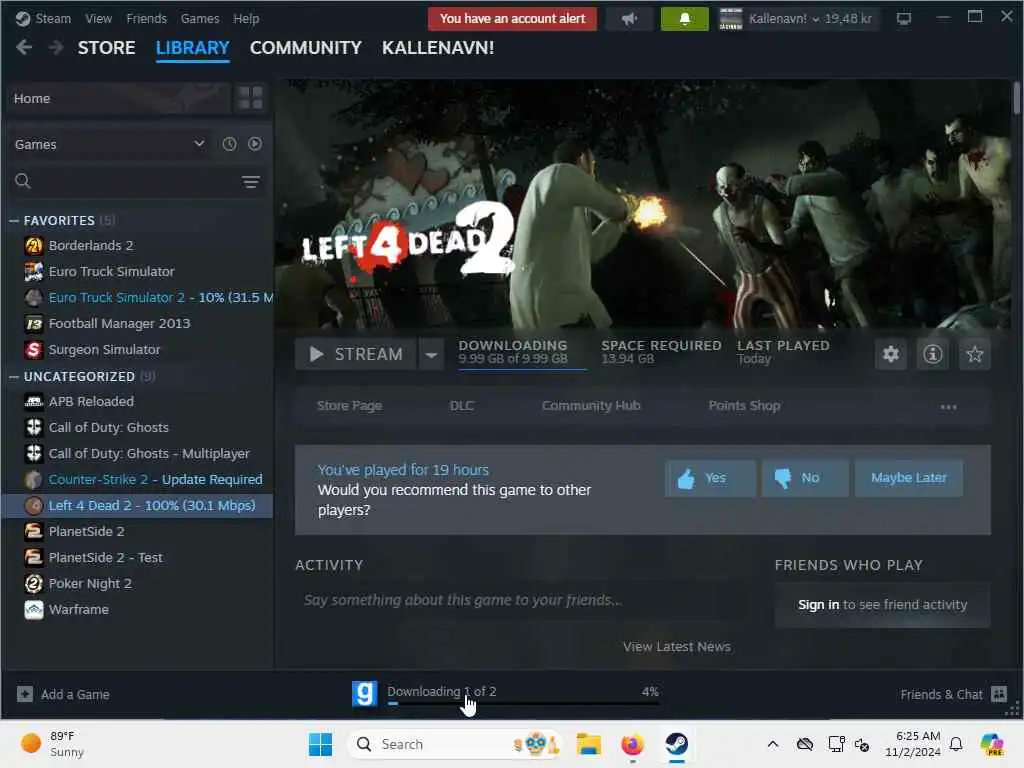1024x768 pixels.
Task: Open the Games filter dropdown
Action: point(110,144)
